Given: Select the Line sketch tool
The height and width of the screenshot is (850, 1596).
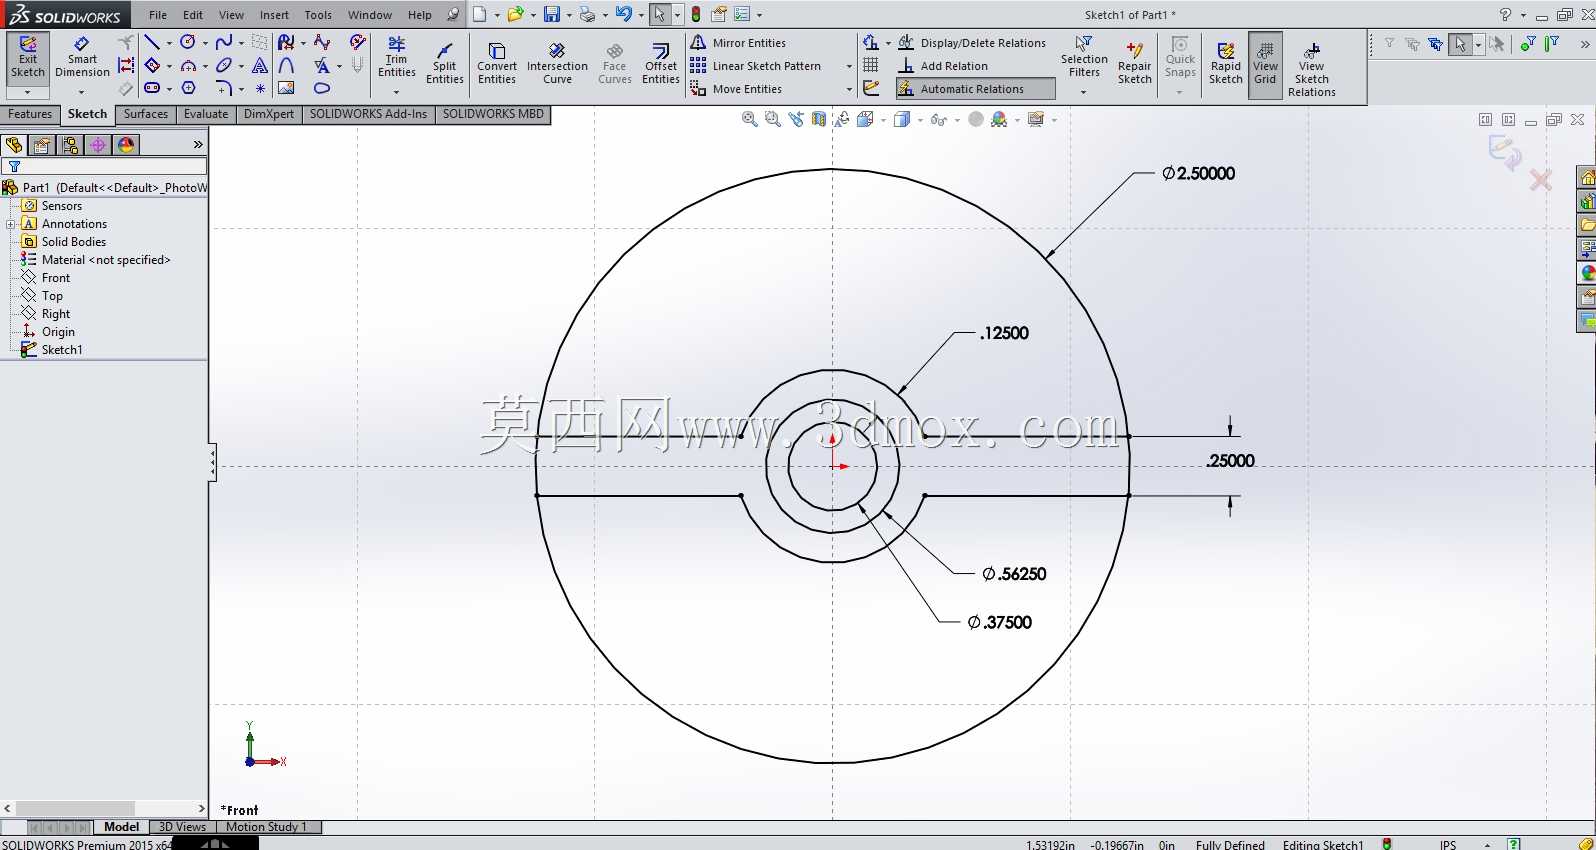Looking at the screenshot, I should pyautogui.click(x=152, y=42).
